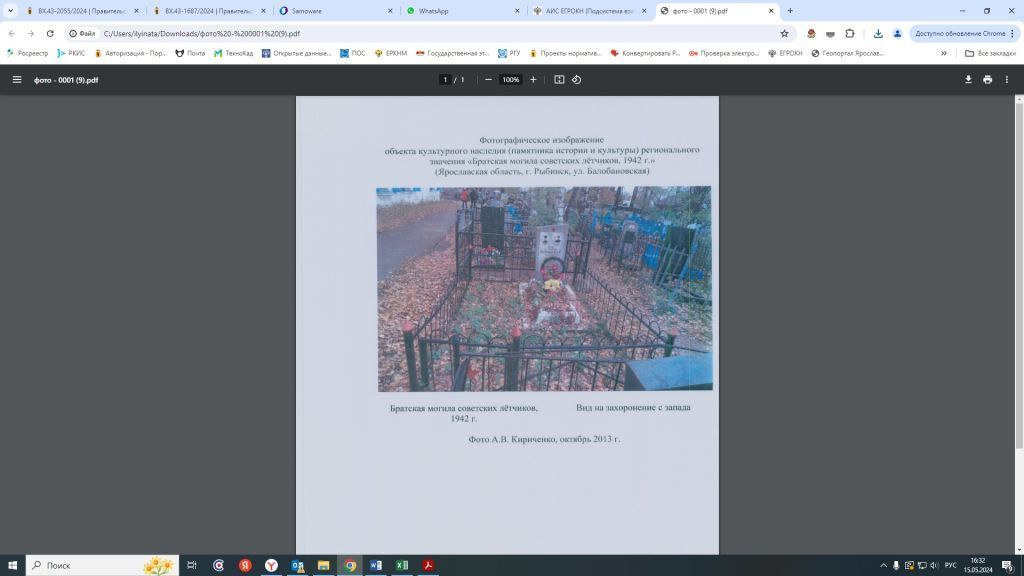Image resolution: width=1024 pixels, height=576 pixels.
Task: Open PDF viewer more actions menu
Action: tap(1007, 80)
